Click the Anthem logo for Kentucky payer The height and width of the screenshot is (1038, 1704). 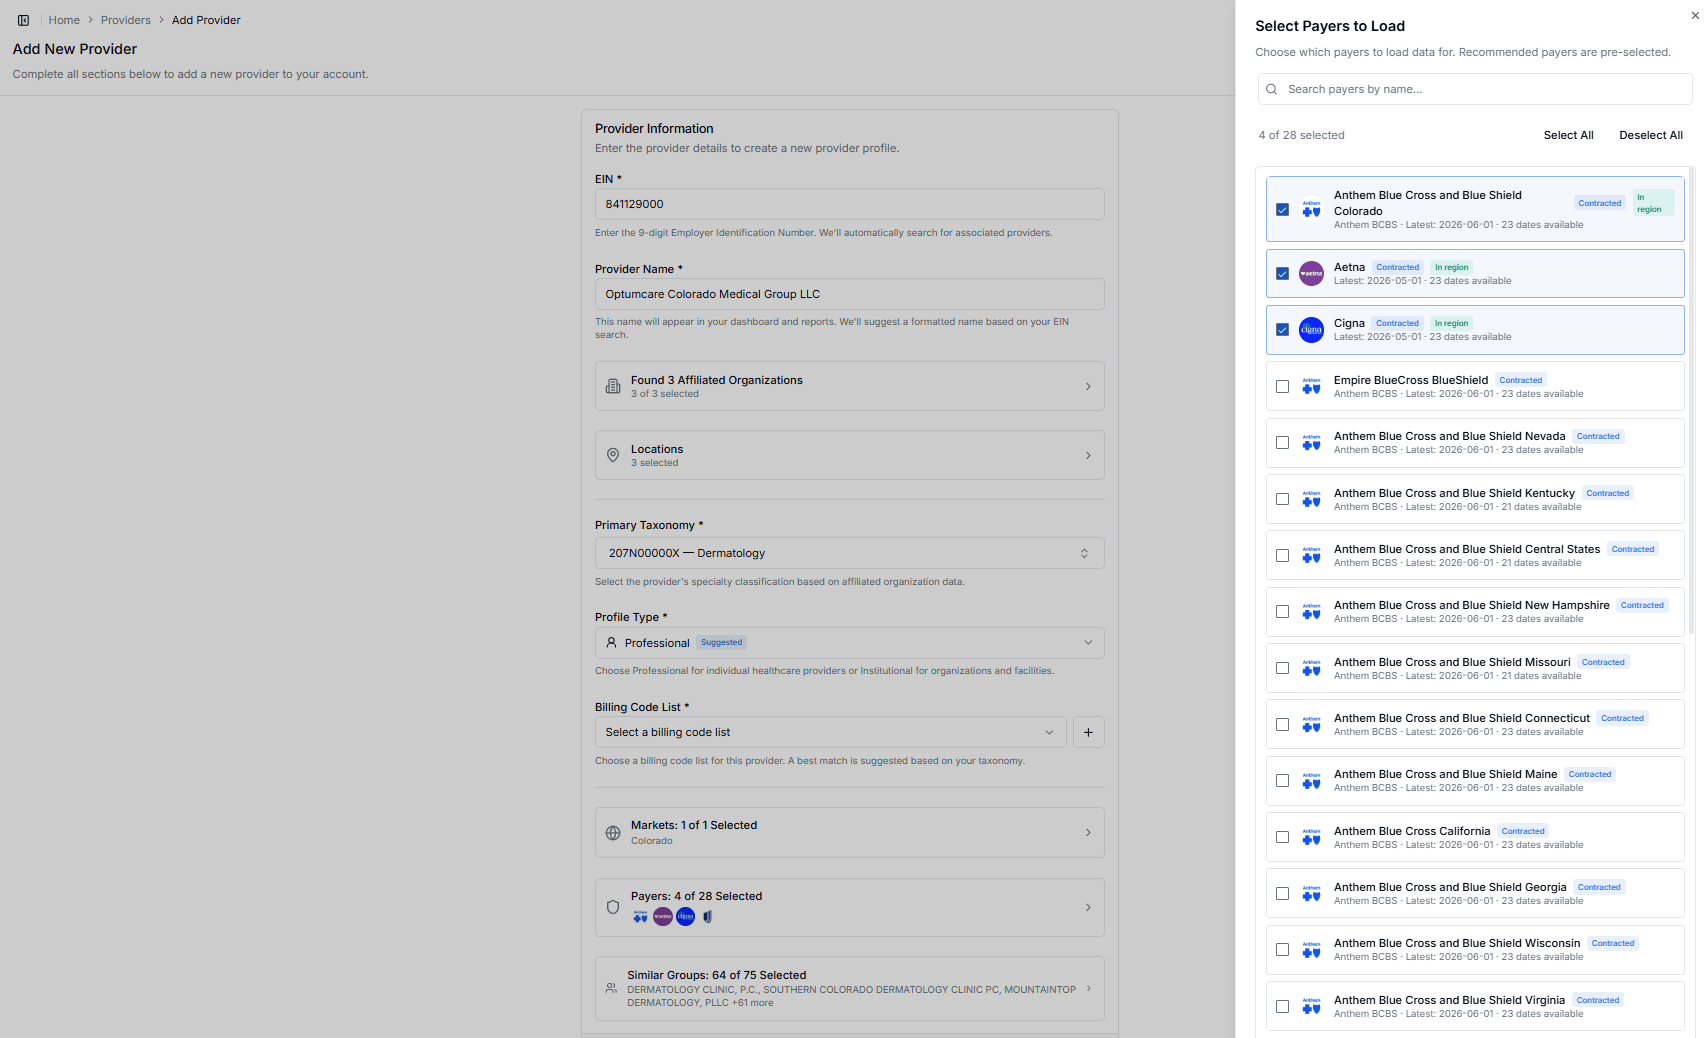click(1311, 499)
